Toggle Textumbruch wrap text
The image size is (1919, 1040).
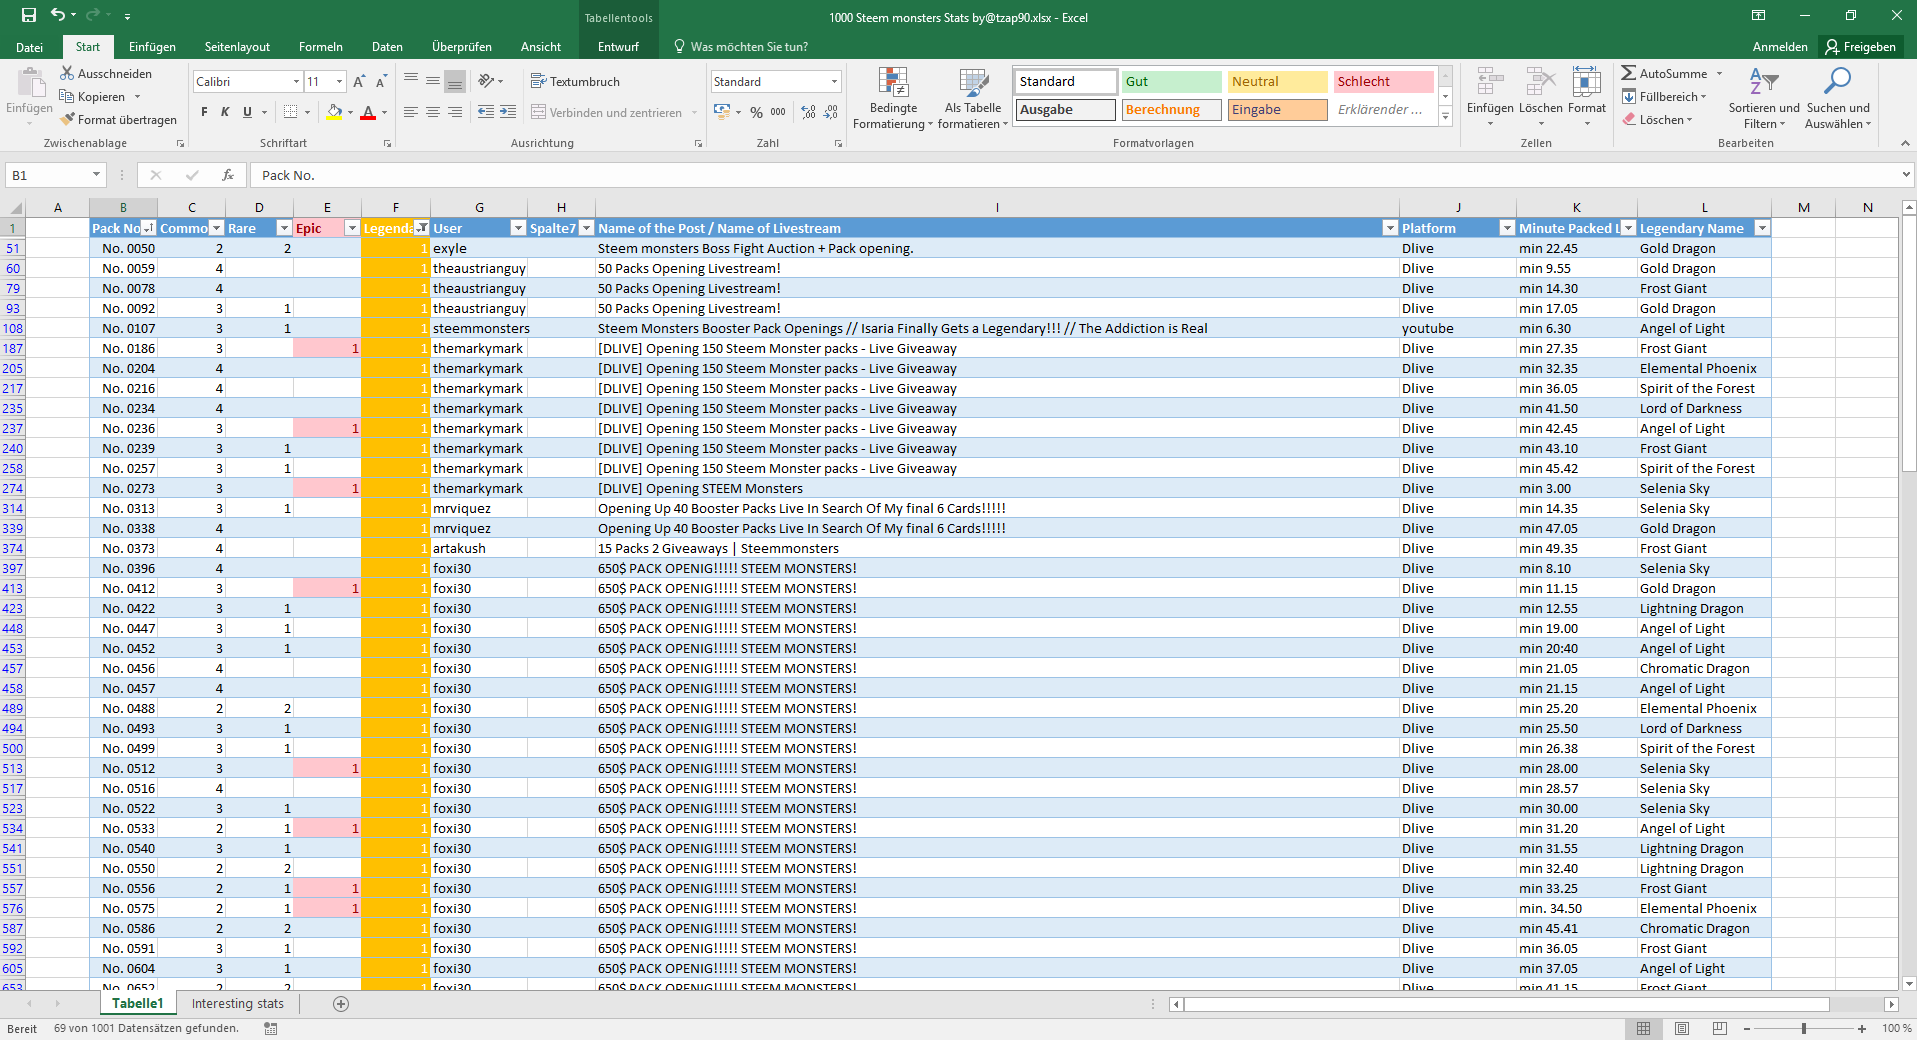pos(575,81)
